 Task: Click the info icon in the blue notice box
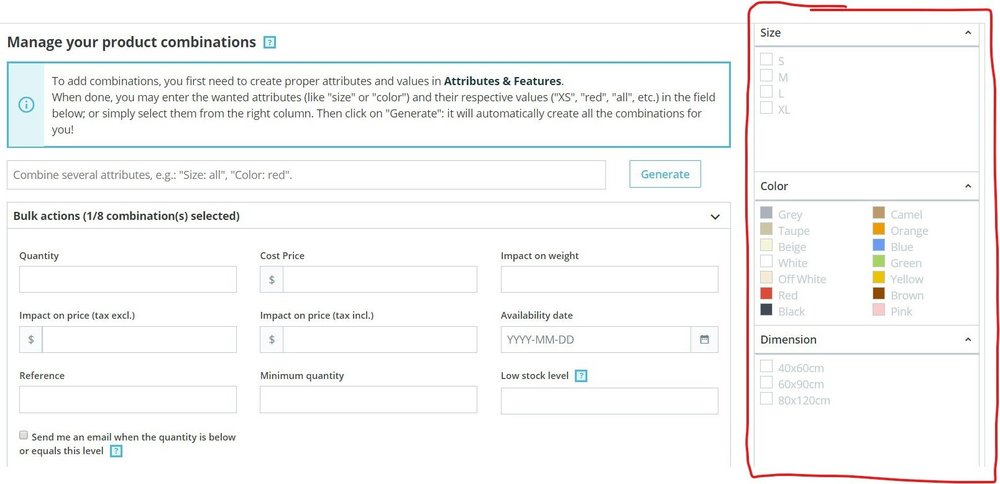27,104
